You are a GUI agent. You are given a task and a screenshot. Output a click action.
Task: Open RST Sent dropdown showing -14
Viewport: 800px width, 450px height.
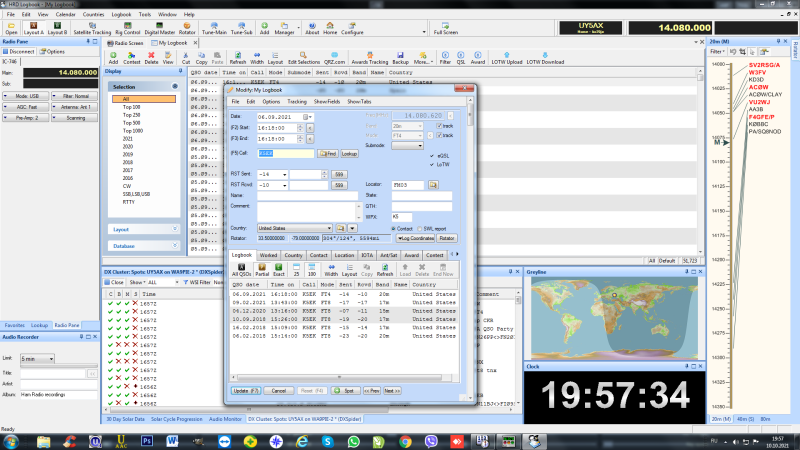click(x=284, y=174)
